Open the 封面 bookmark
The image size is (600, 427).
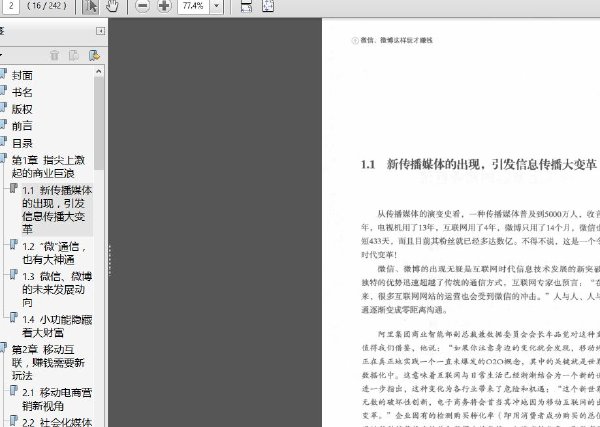pyautogui.click(x=22, y=75)
